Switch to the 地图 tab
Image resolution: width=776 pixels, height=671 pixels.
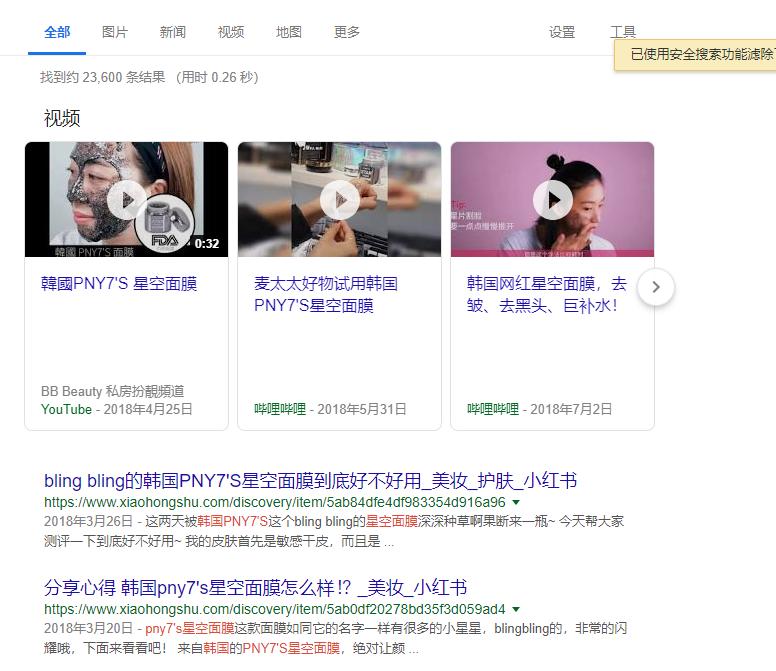coord(289,33)
